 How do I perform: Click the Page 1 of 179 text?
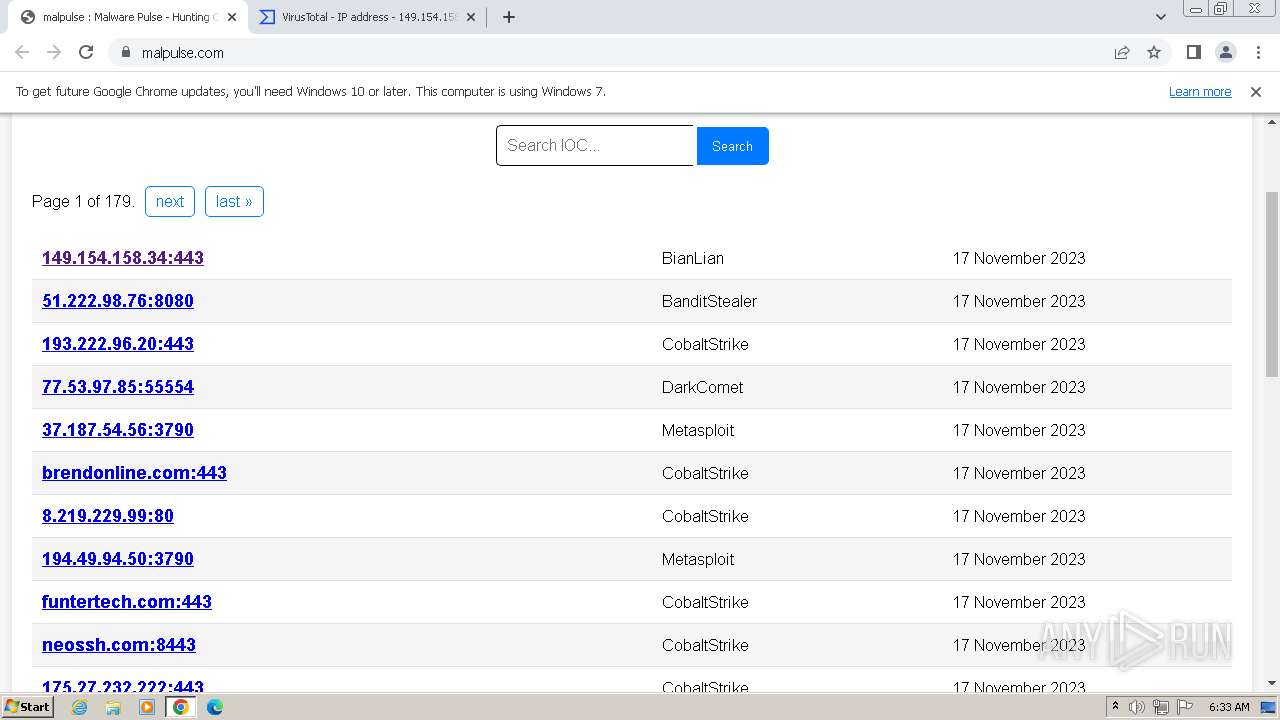83,201
